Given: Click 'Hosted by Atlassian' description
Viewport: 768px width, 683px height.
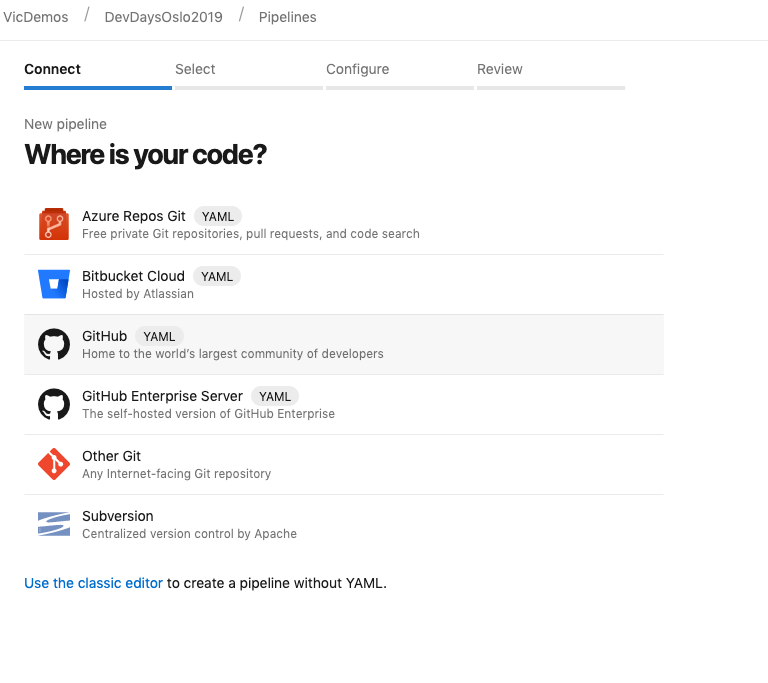Looking at the screenshot, I should 138,293.
